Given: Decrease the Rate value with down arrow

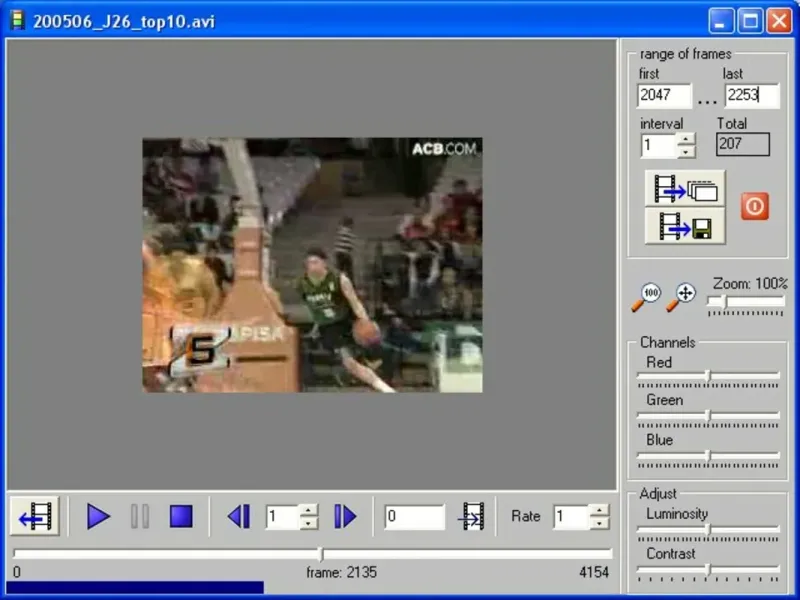Looking at the screenshot, I should [x=599, y=523].
